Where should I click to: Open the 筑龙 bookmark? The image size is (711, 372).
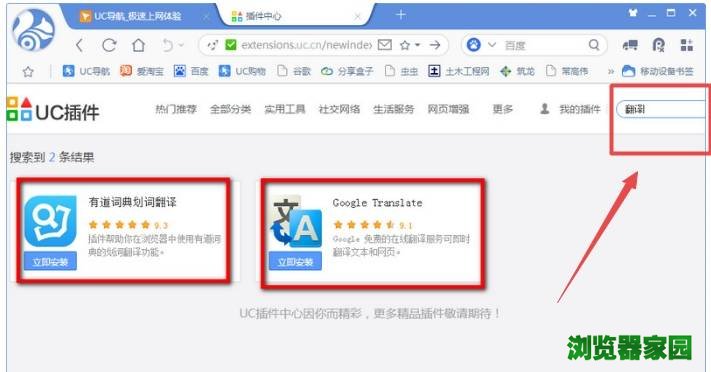tap(517, 71)
